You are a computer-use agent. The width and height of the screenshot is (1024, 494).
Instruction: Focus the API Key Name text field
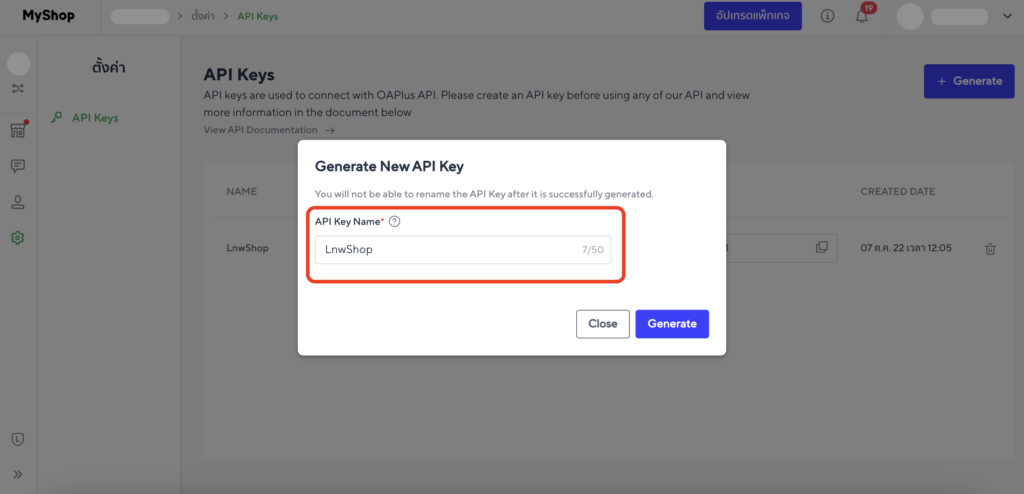click(445, 250)
